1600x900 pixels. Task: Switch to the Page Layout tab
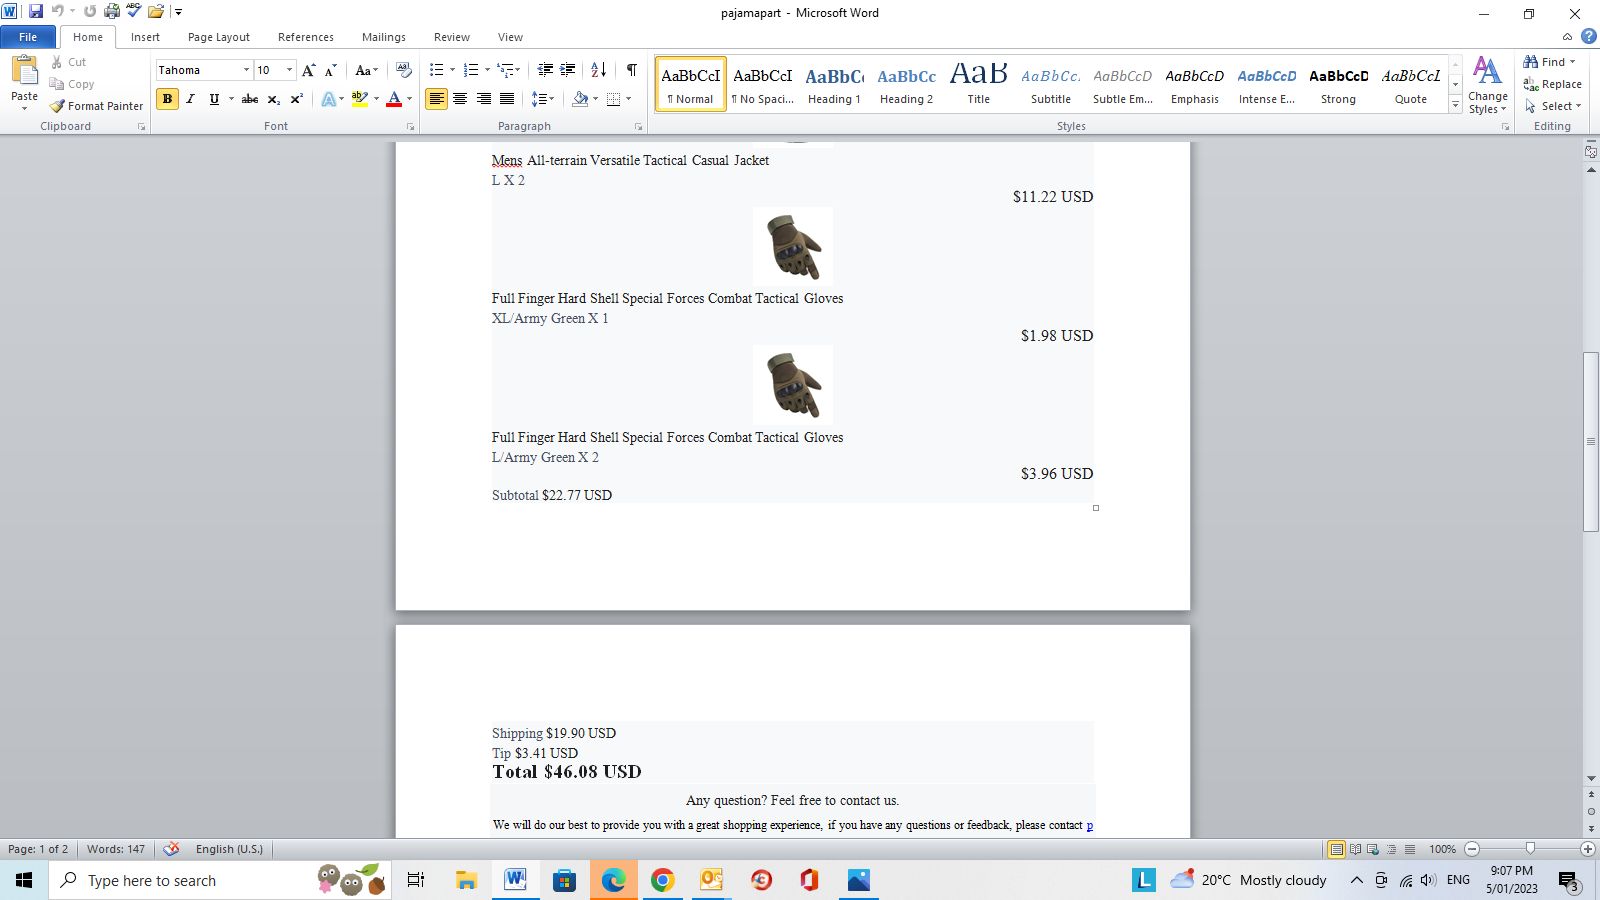pos(219,37)
